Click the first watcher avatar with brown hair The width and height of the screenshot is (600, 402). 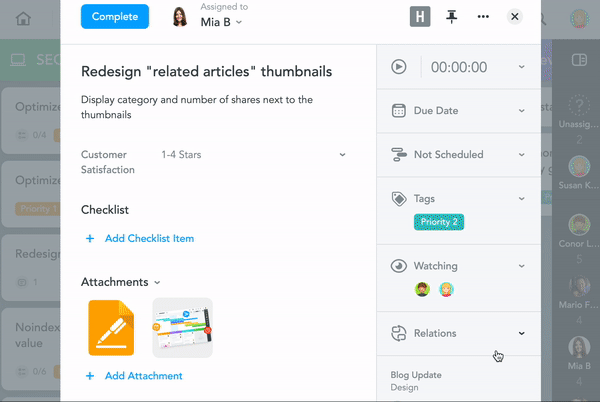422,290
